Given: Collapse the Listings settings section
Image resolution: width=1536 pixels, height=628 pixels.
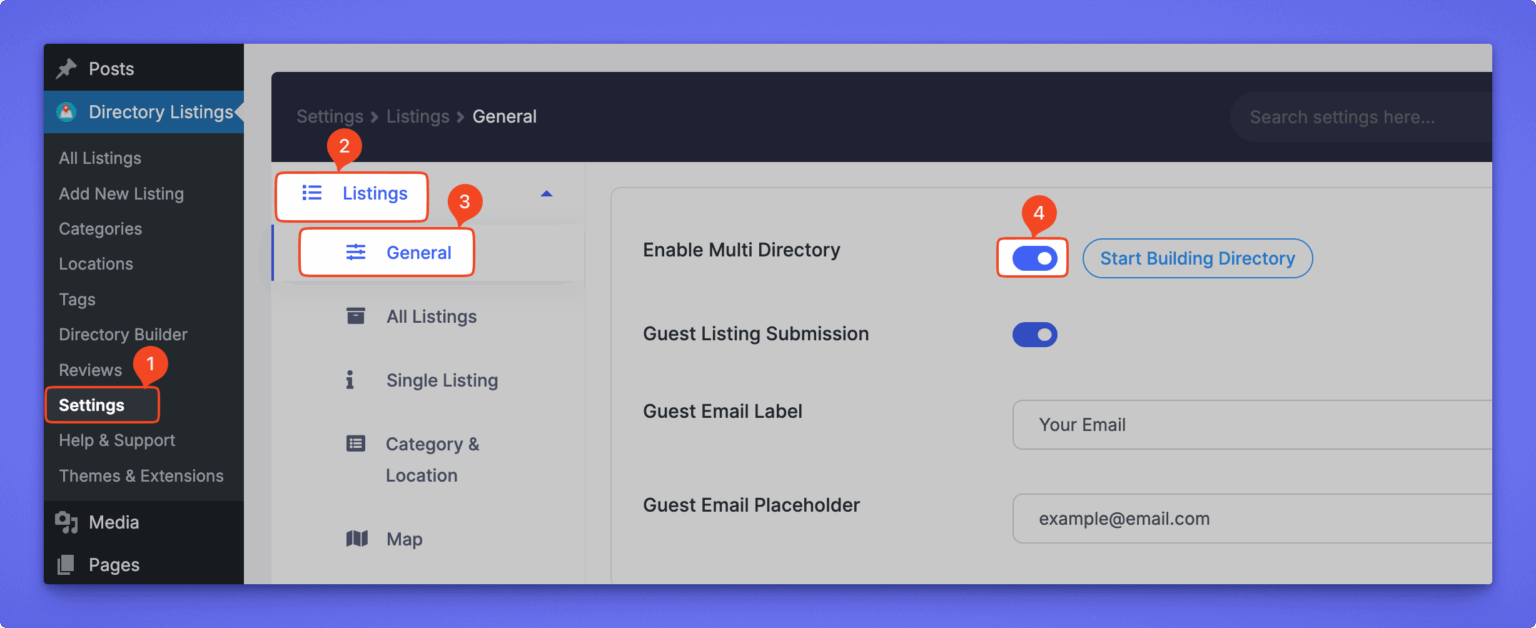Looking at the screenshot, I should [546, 194].
